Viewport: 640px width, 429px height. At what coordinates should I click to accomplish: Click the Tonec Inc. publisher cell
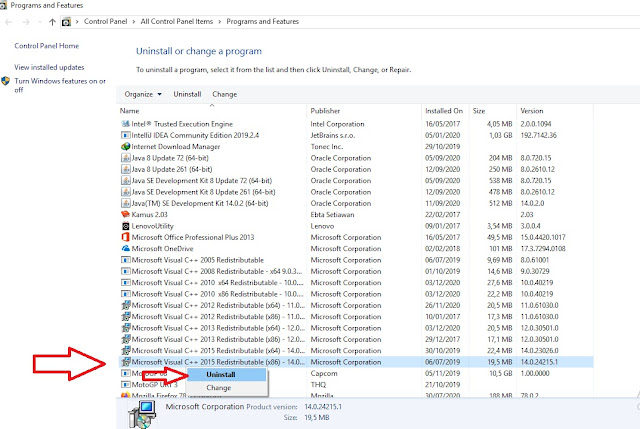327,147
